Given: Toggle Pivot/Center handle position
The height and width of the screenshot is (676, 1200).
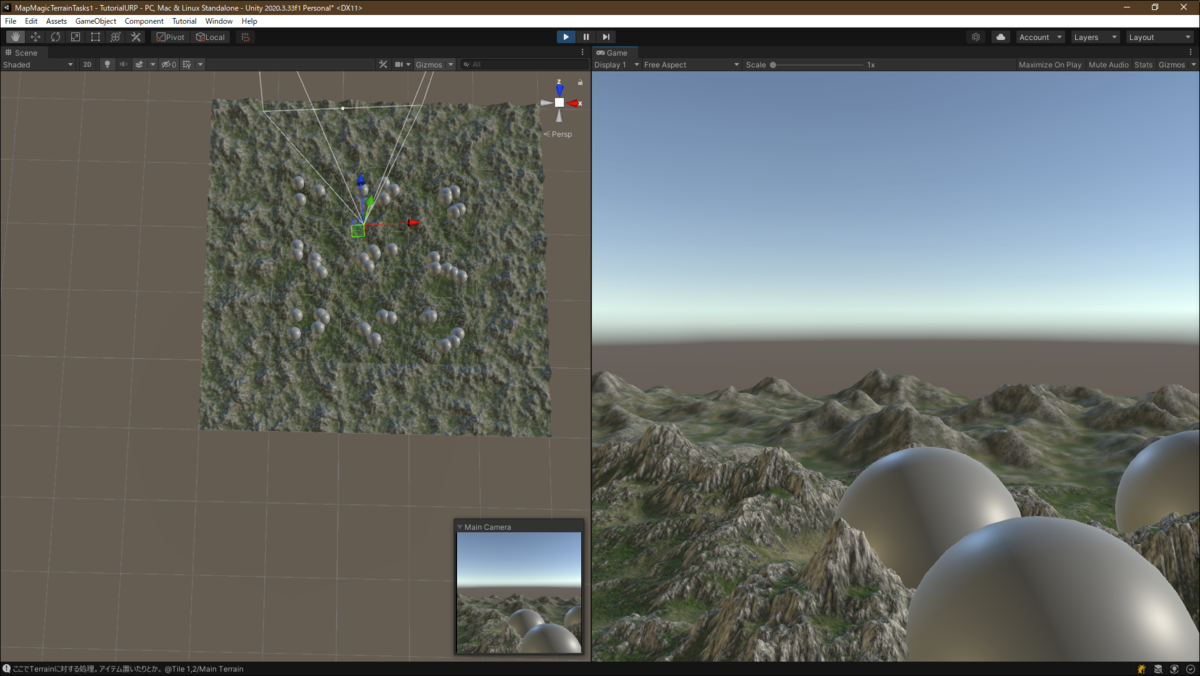Looking at the screenshot, I should click(x=170, y=37).
